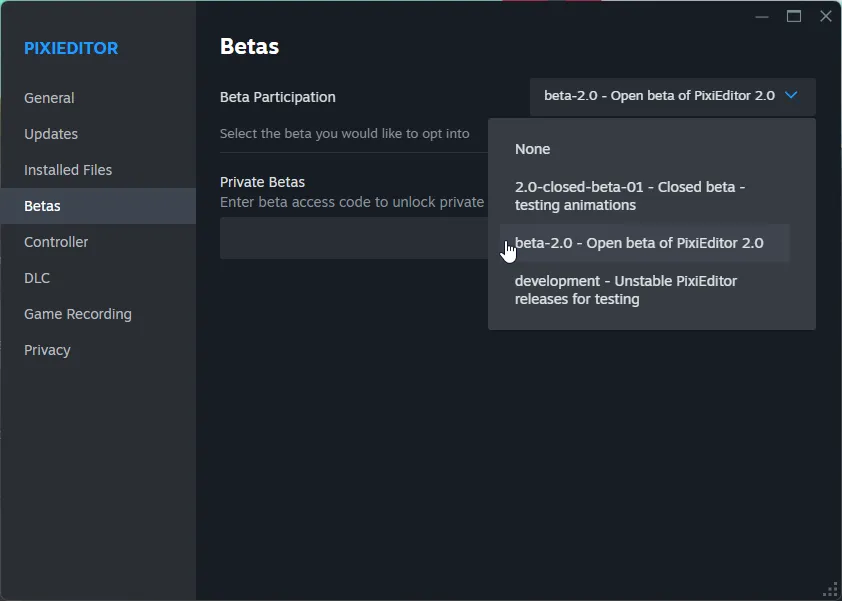Open the DLC section
The image size is (842, 601).
[37, 277]
